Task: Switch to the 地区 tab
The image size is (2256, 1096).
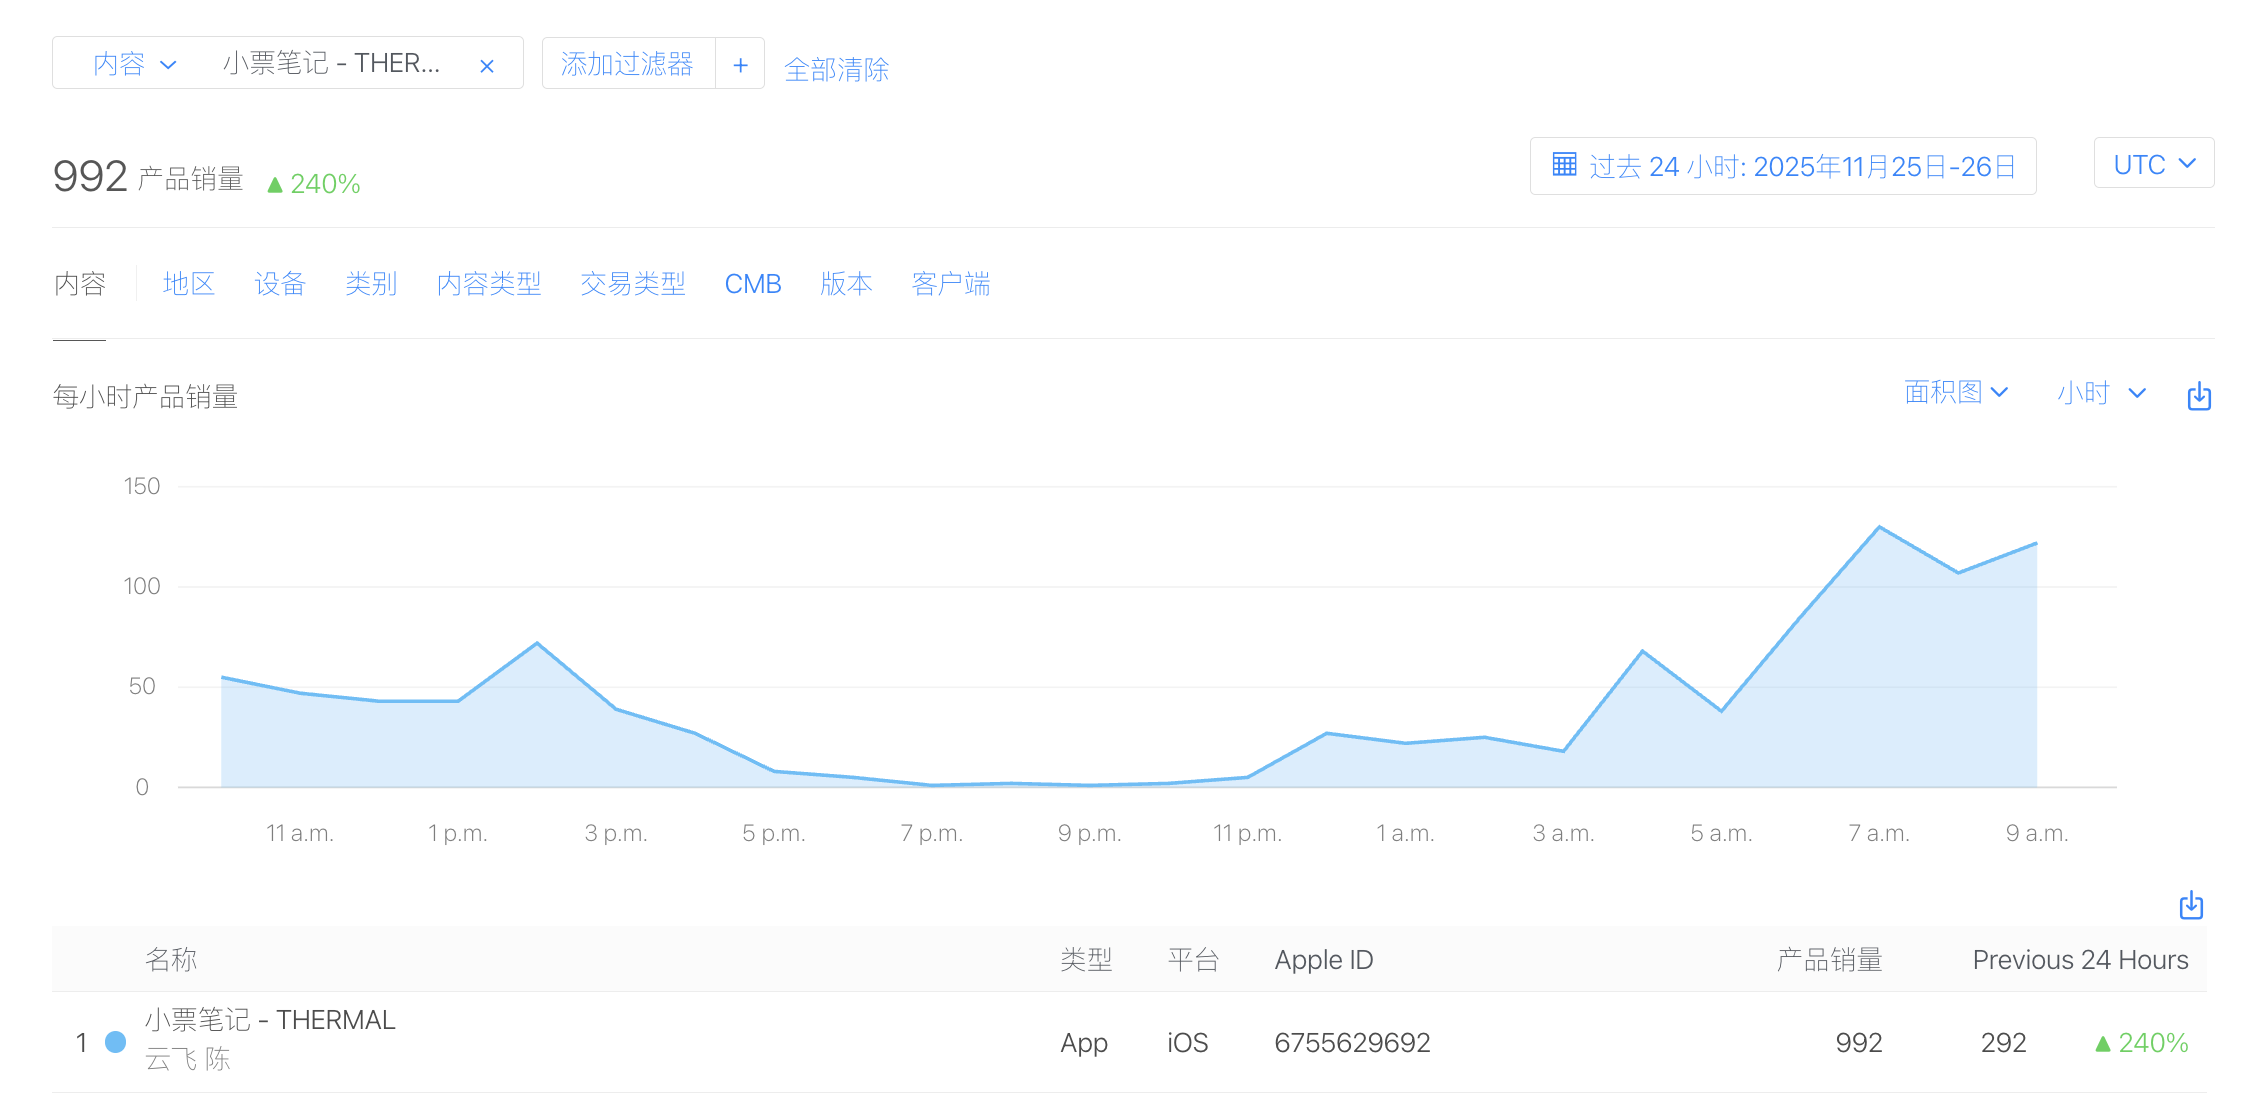Action: [189, 284]
